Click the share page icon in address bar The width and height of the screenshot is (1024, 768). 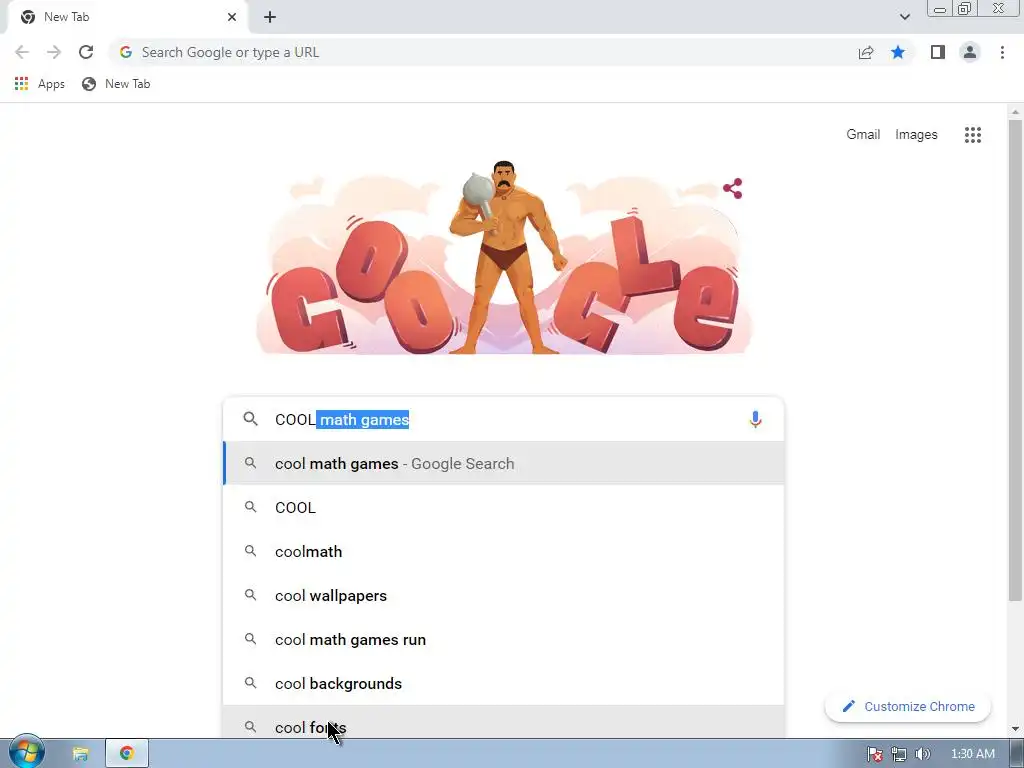(866, 52)
